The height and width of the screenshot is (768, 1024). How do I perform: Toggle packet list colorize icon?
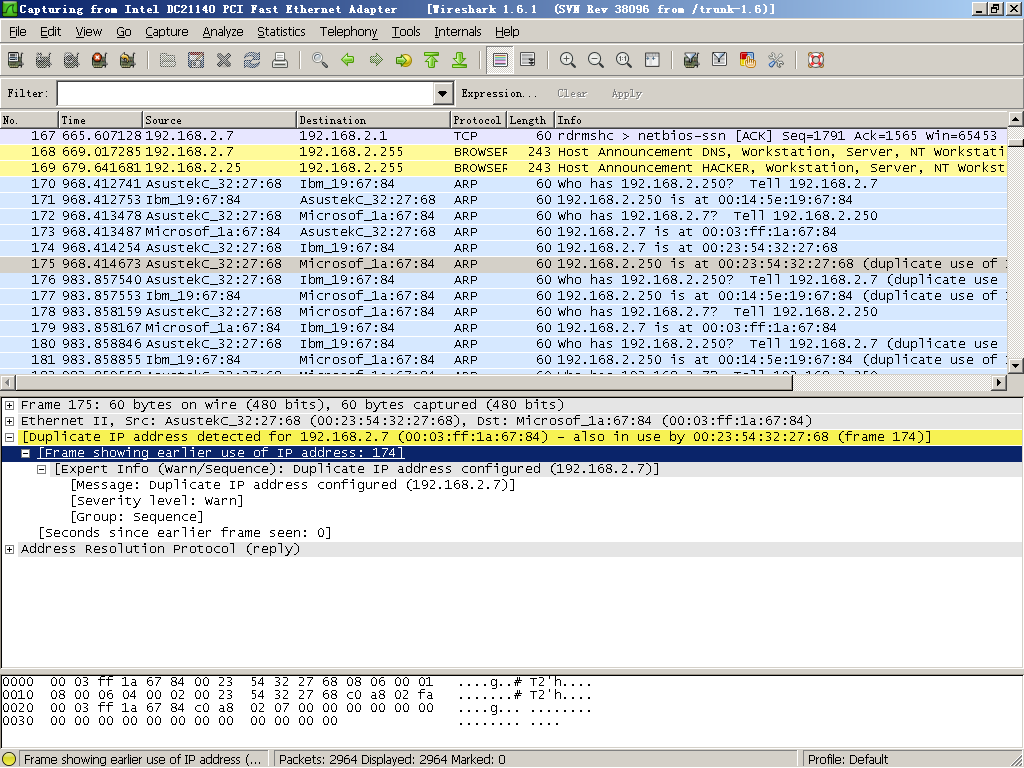(x=500, y=60)
